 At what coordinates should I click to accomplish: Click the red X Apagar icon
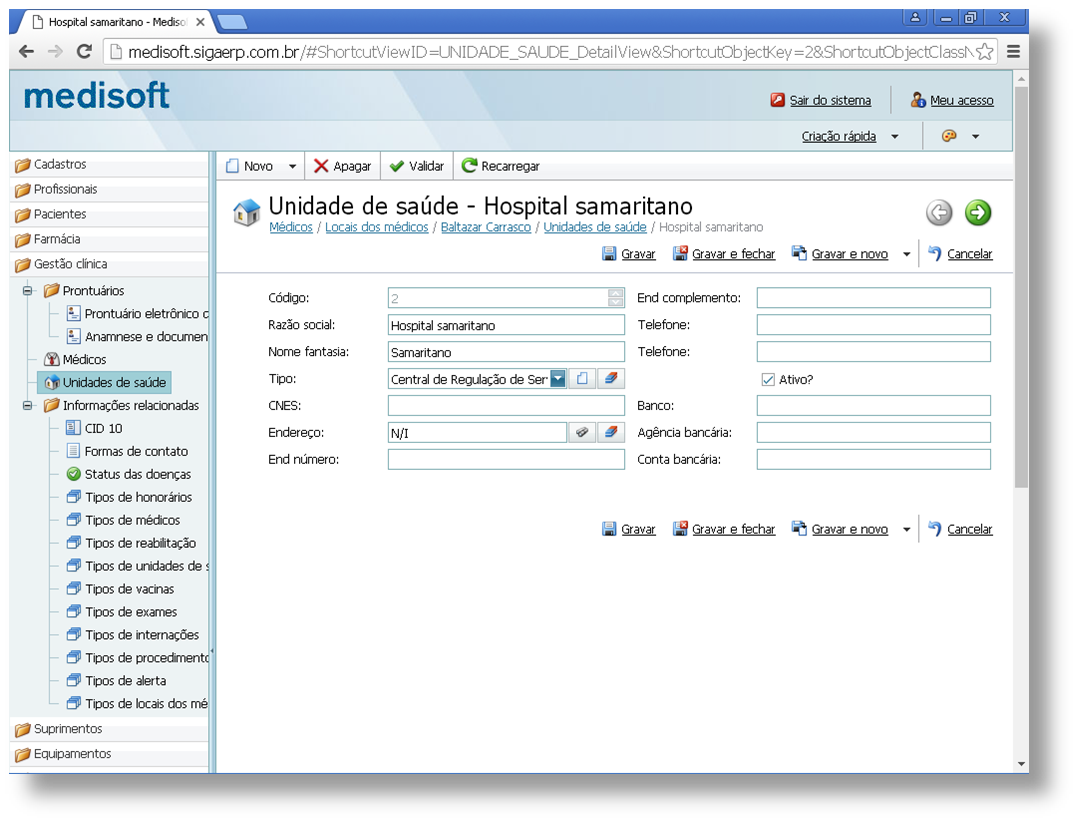(x=321, y=166)
